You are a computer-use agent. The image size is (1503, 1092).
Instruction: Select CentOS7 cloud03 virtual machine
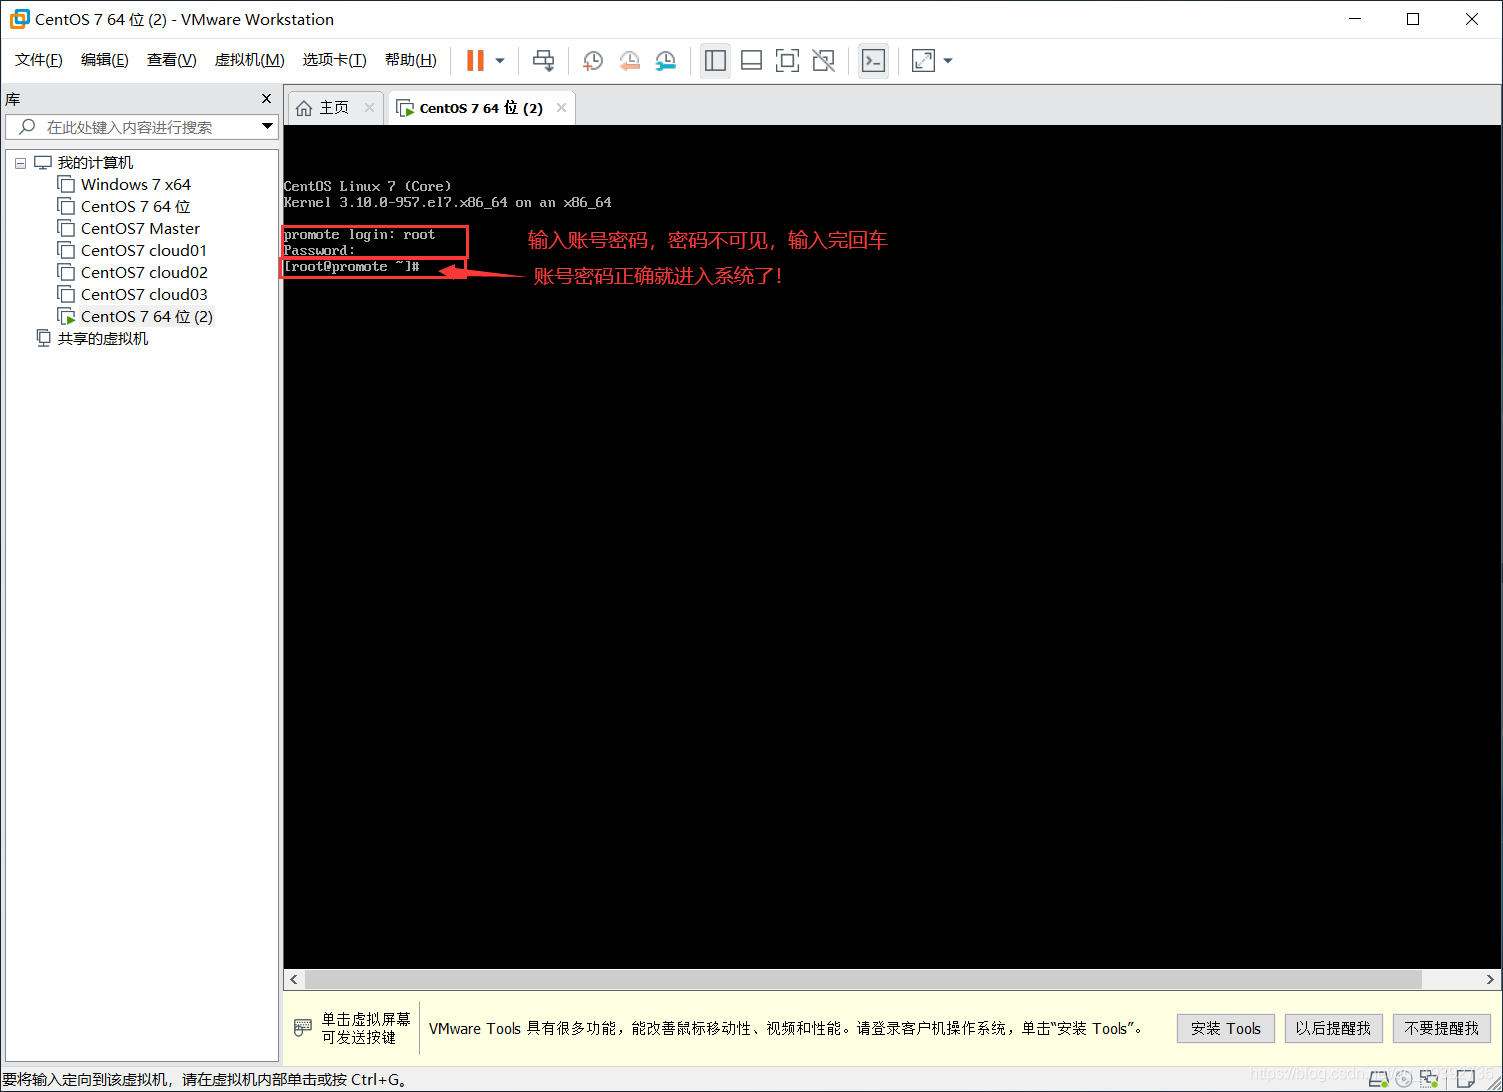coord(144,294)
